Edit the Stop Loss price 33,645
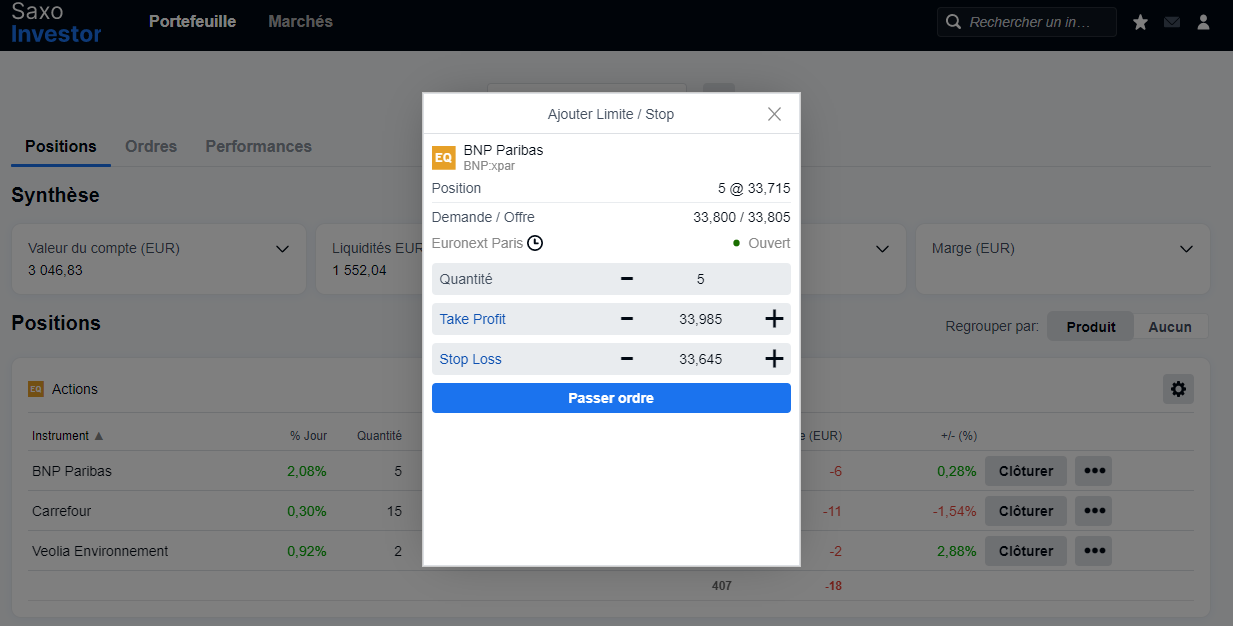This screenshot has height=626, width=1233. click(x=700, y=359)
